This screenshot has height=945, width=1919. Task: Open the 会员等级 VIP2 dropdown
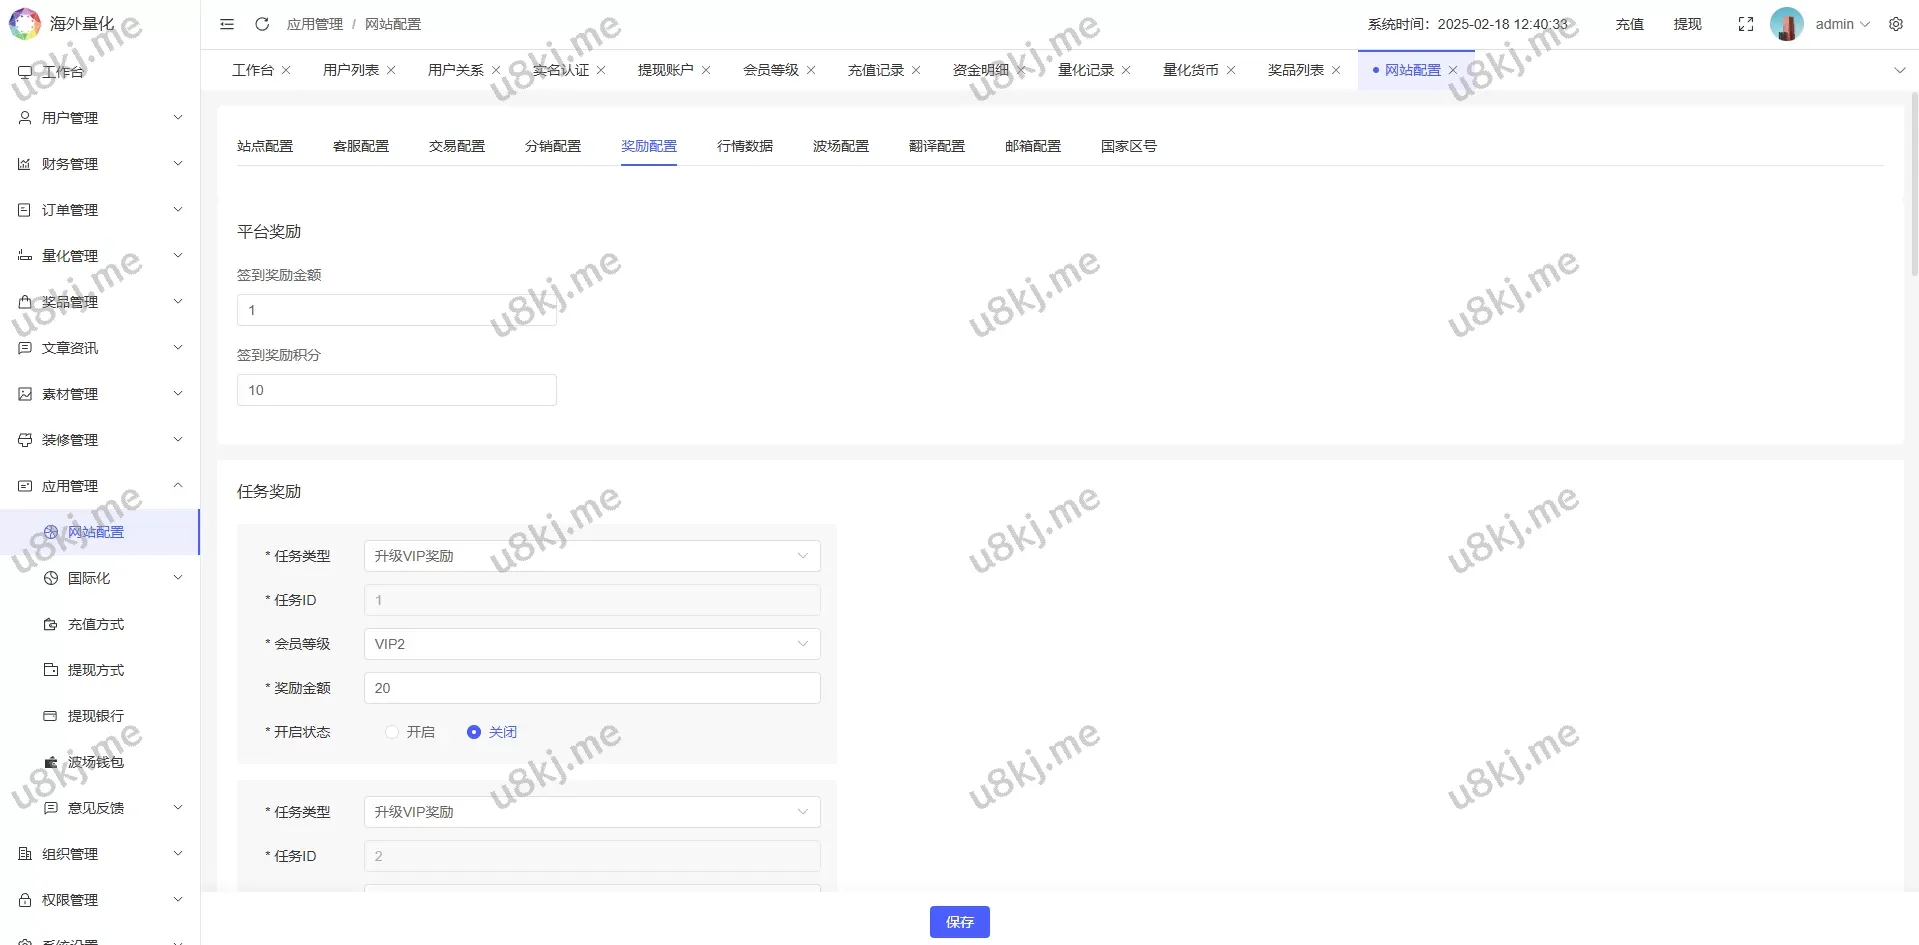click(x=592, y=644)
